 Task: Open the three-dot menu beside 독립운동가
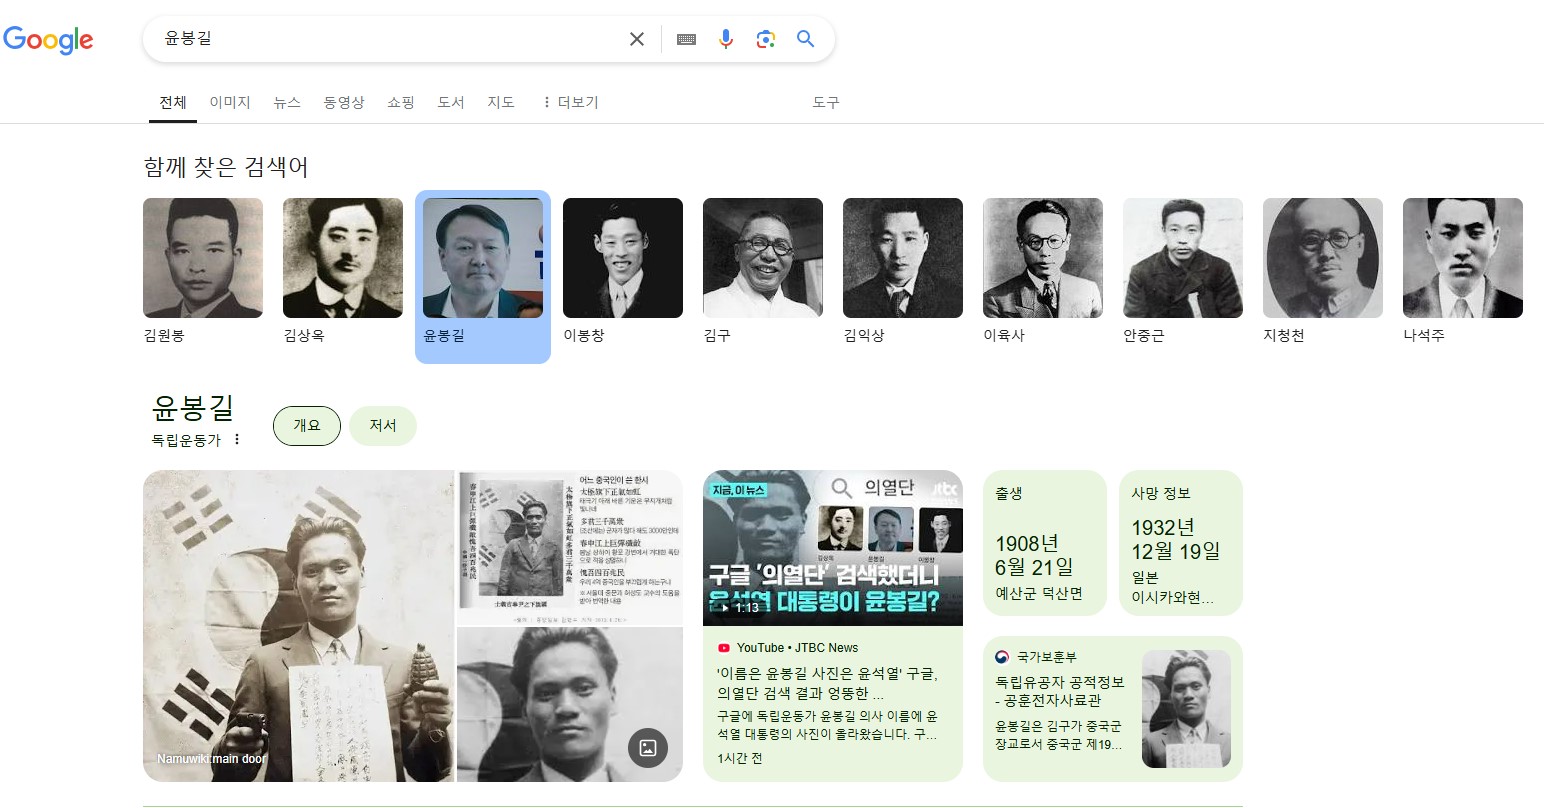(237, 438)
